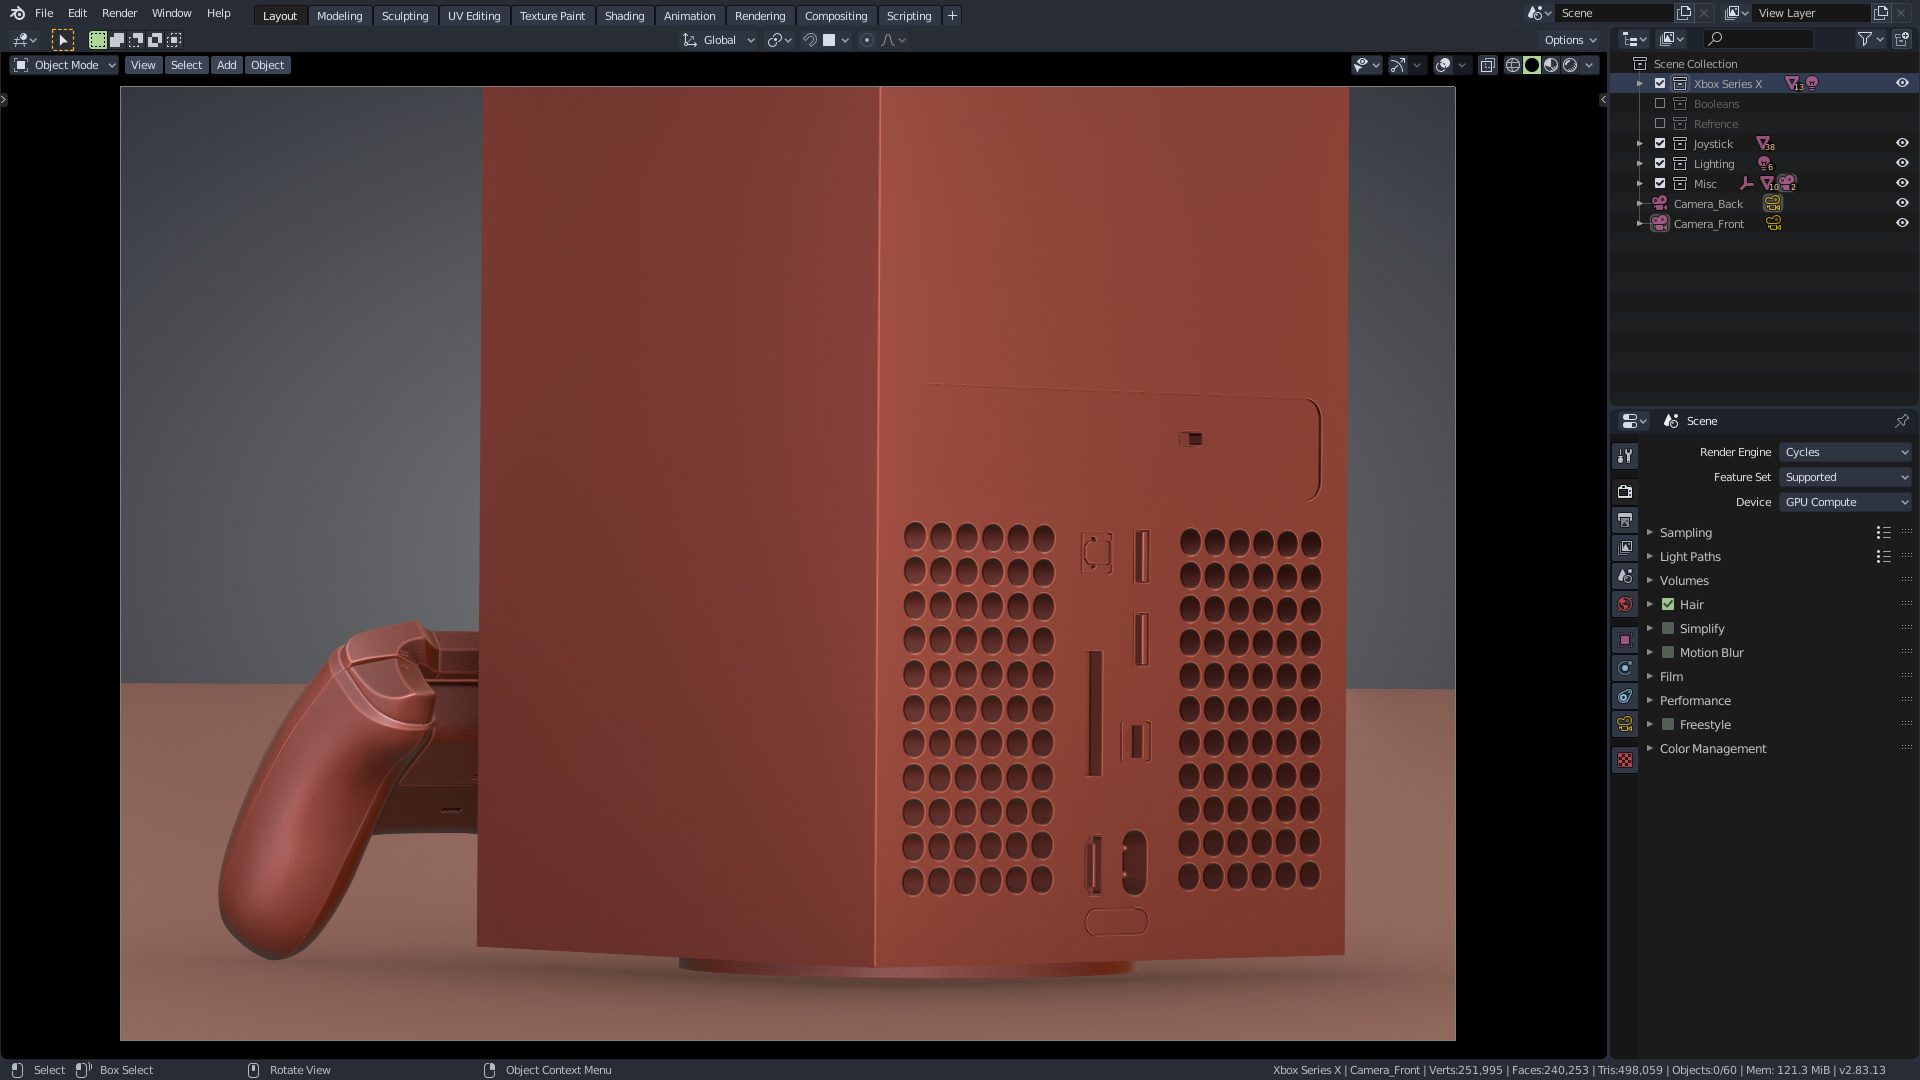The width and height of the screenshot is (1920, 1080).
Task: Open the Device dropdown showing GPU Compute
Action: [x=1845, y=501]
